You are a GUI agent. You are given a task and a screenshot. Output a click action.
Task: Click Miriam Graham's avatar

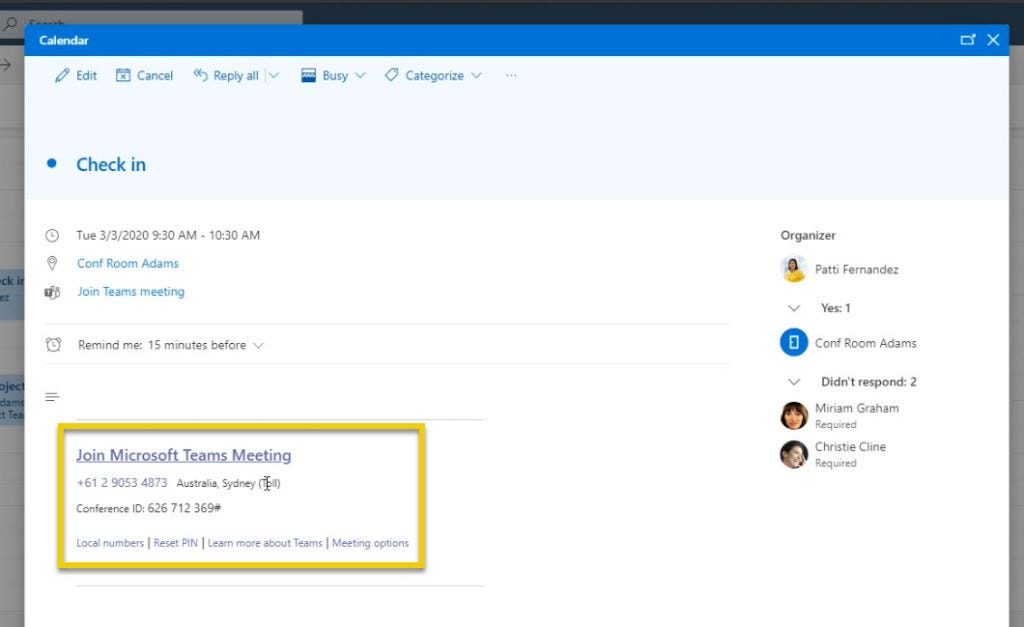tap(793, 416)
